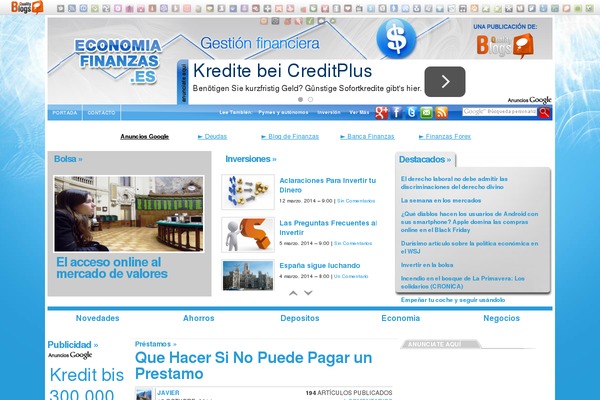Click the Quality Blogs logo in top bar
The height and width of the screenshot is (400, 600).
click(27, 7)
